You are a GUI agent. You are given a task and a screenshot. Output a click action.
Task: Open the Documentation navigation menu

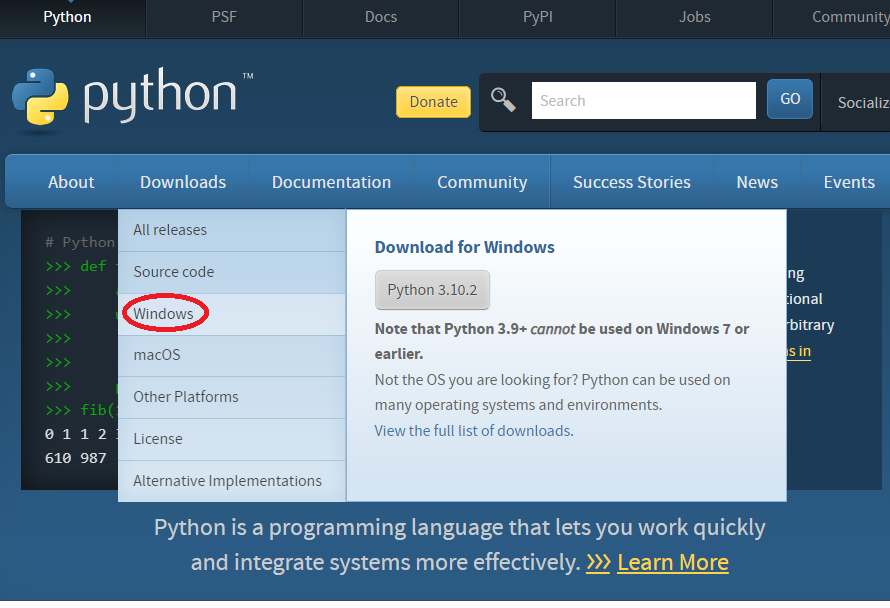[331, 182]
